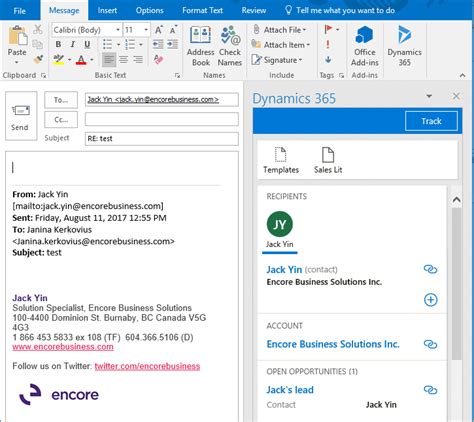Viewport: 474px width, 422px height.
Task: Click the Paste clipboard icon
Action: (x=17, y=36)
